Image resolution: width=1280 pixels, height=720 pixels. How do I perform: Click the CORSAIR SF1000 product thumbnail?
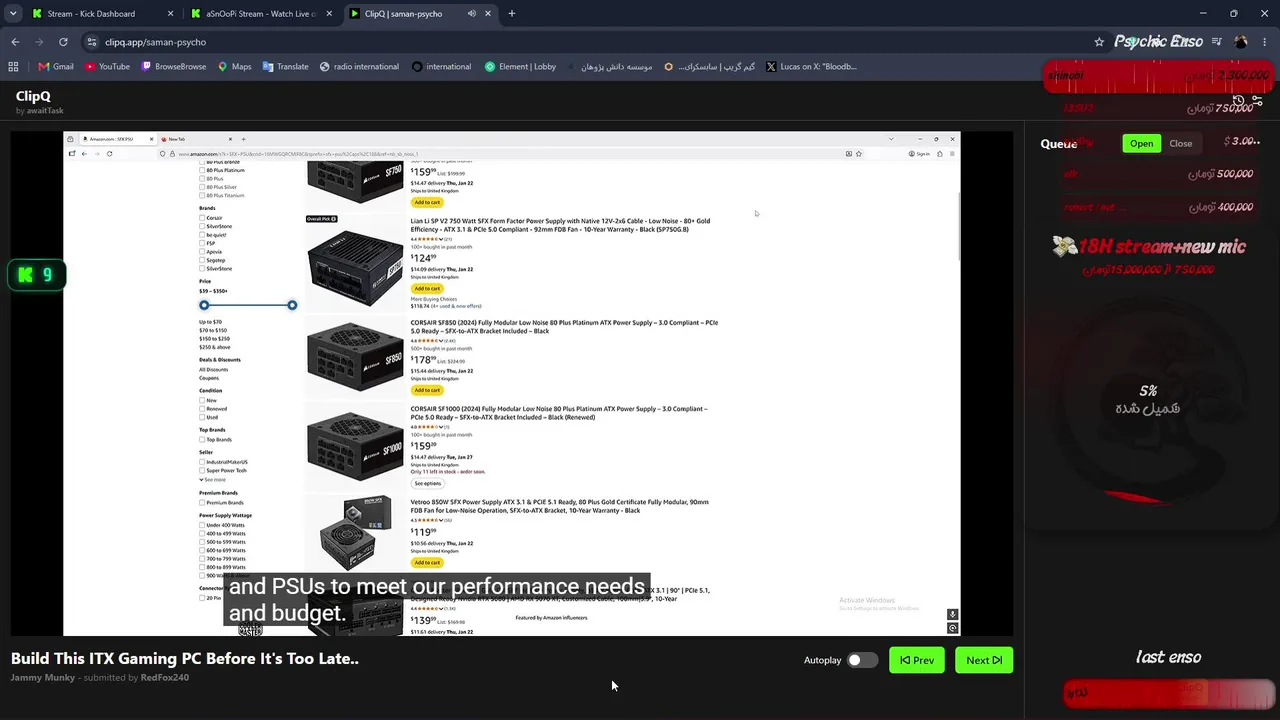(x=355, y=447)
